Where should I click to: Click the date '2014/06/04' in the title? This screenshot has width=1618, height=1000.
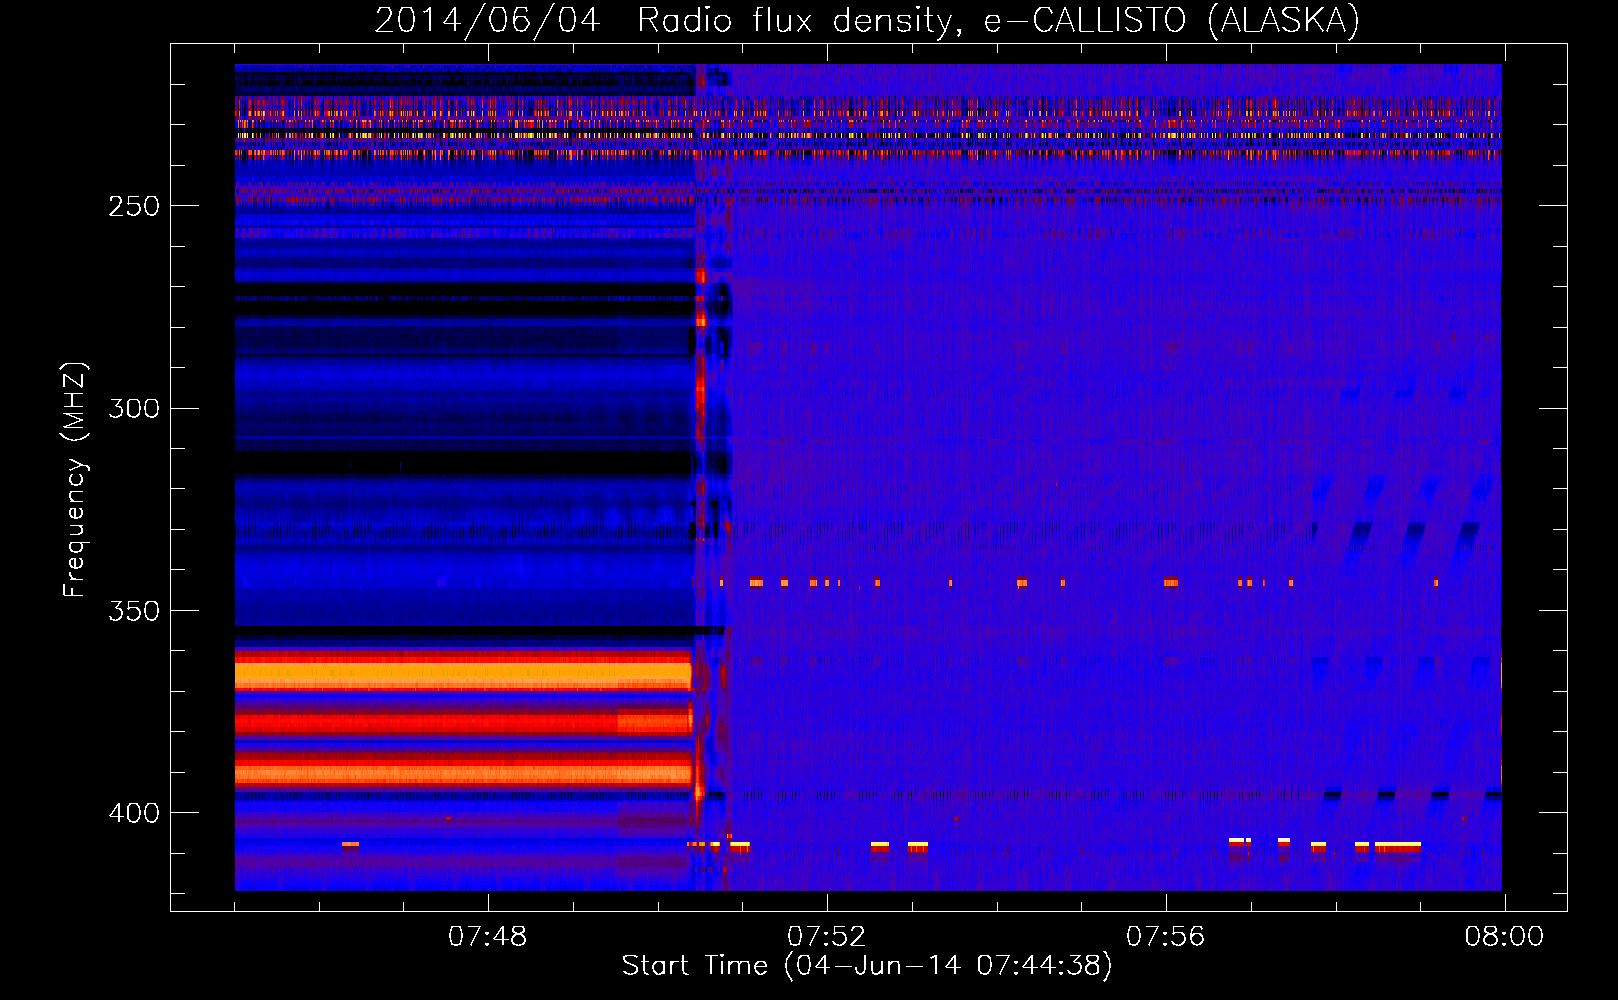click(487, 20)
